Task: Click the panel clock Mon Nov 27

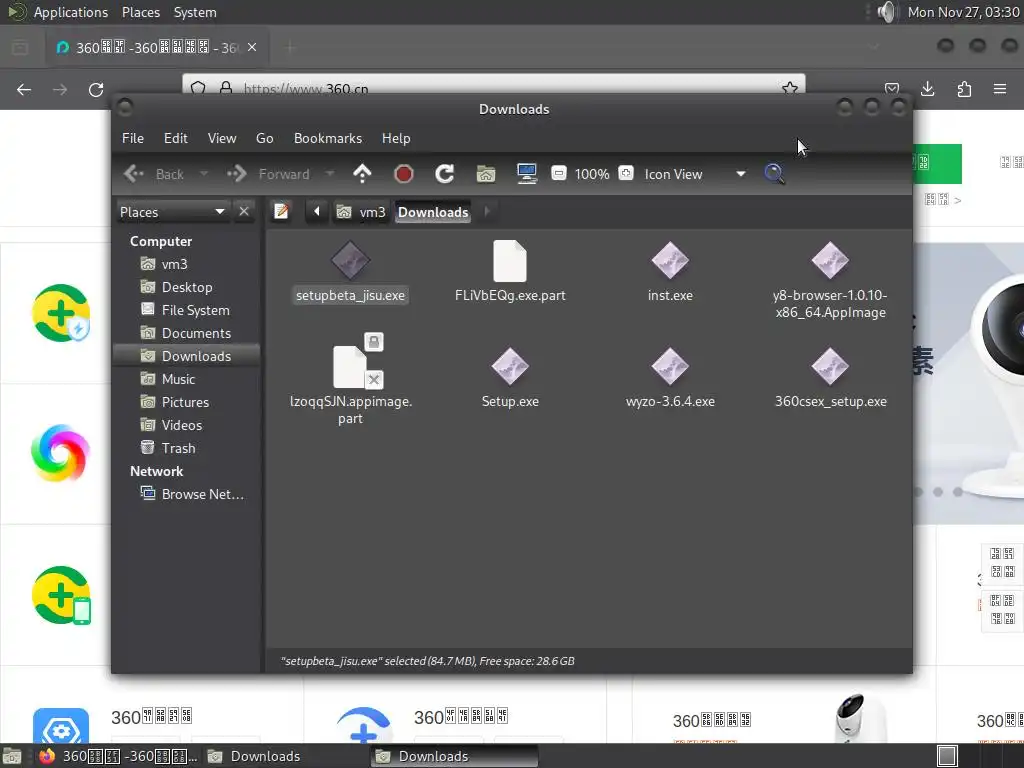Action: tap(963, 12)
